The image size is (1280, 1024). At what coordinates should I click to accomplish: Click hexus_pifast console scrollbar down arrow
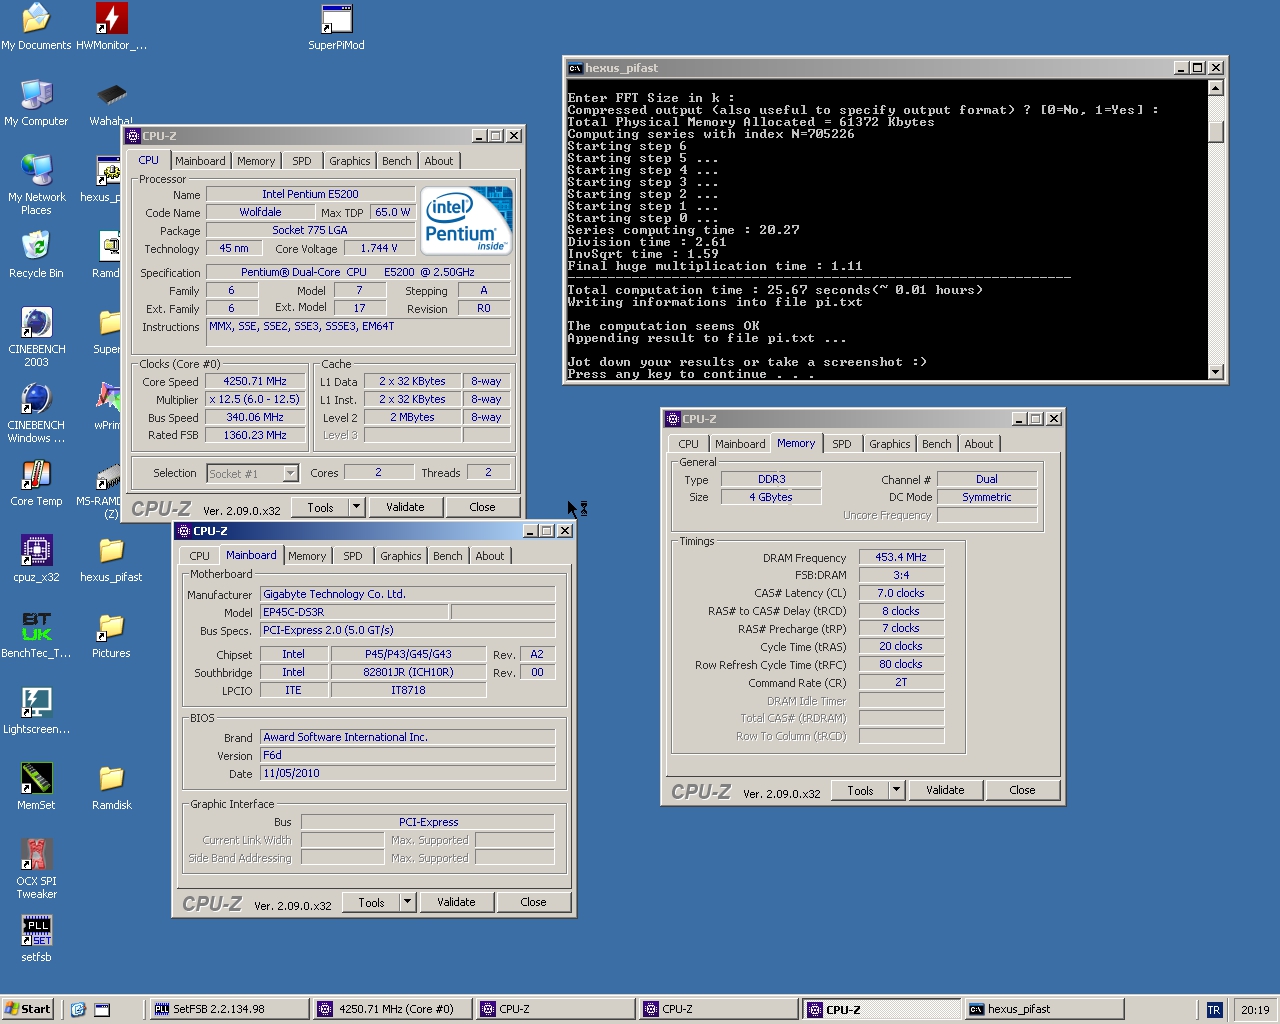click(1216, 372)
